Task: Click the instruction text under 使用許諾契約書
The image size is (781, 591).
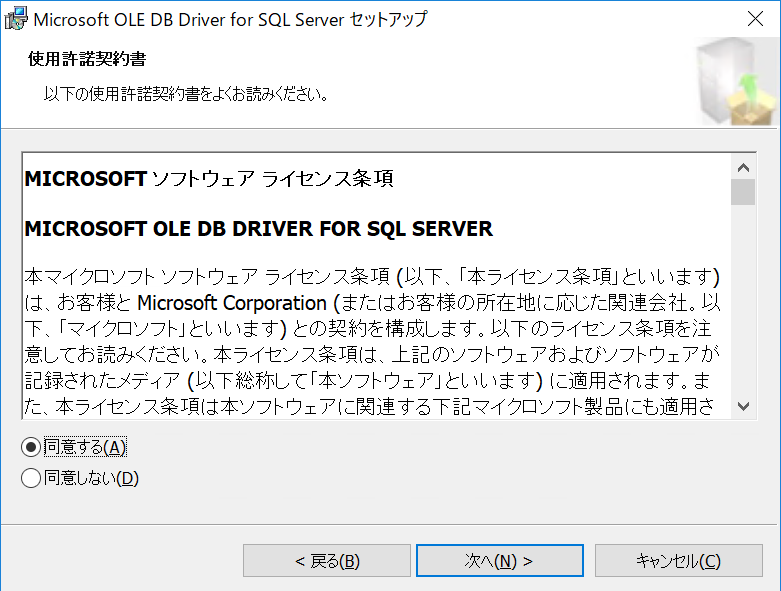Action: pyautogui.click(x=186, y=95)
